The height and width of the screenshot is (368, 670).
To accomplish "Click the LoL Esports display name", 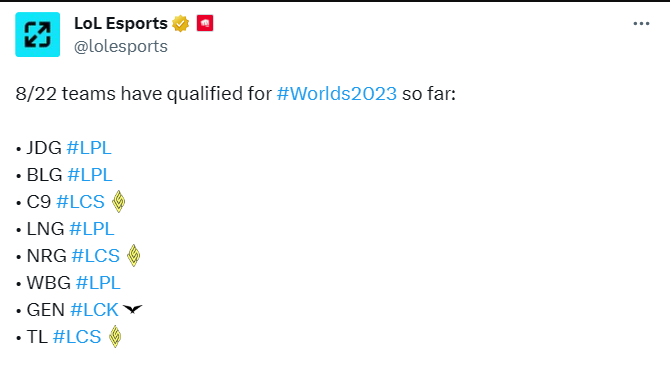I will pos(121,24).
